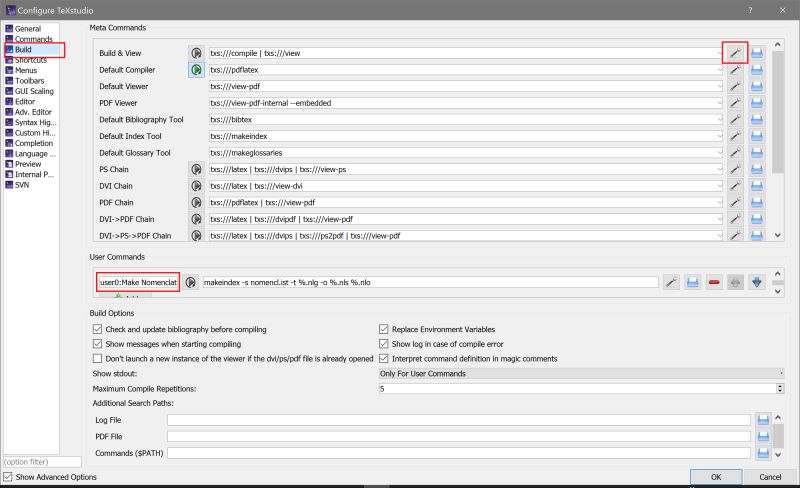Select SVN settings category
The height and width of the screenshot is (488, 800).
click(22, 185)
